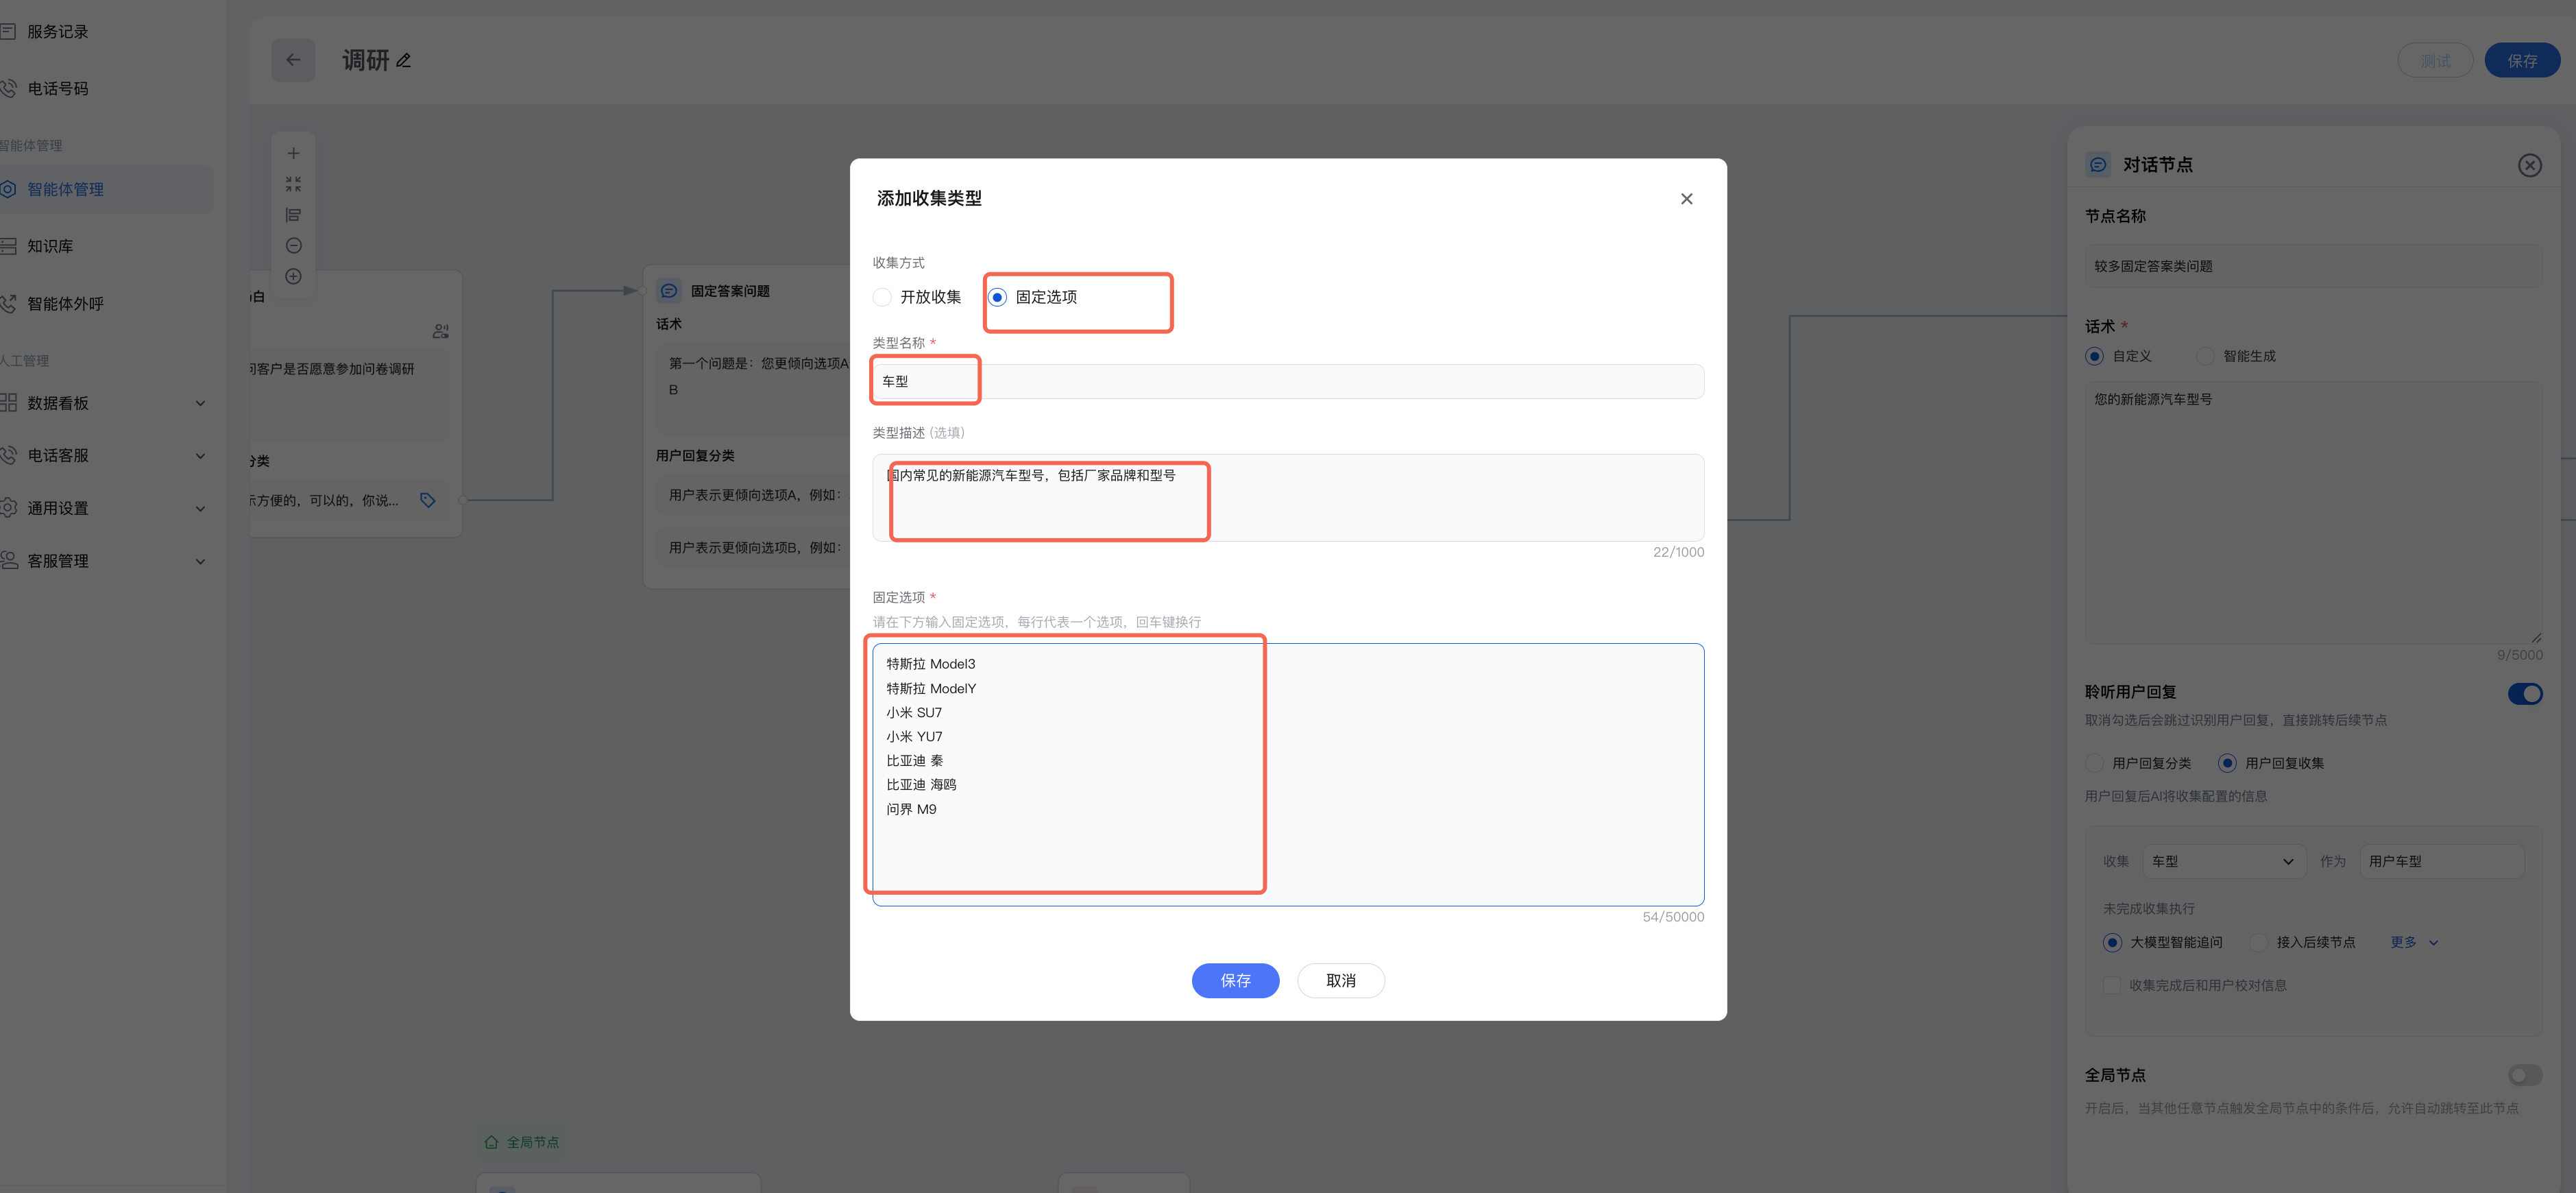Screen dimensions: 2576x1193
Task: Click the zoom out minus icon
Action: [293, 246]
